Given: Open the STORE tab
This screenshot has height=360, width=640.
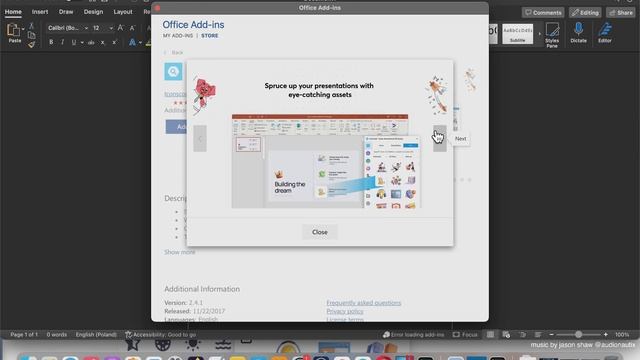Looking at the screenshot, I should point(210,36).
